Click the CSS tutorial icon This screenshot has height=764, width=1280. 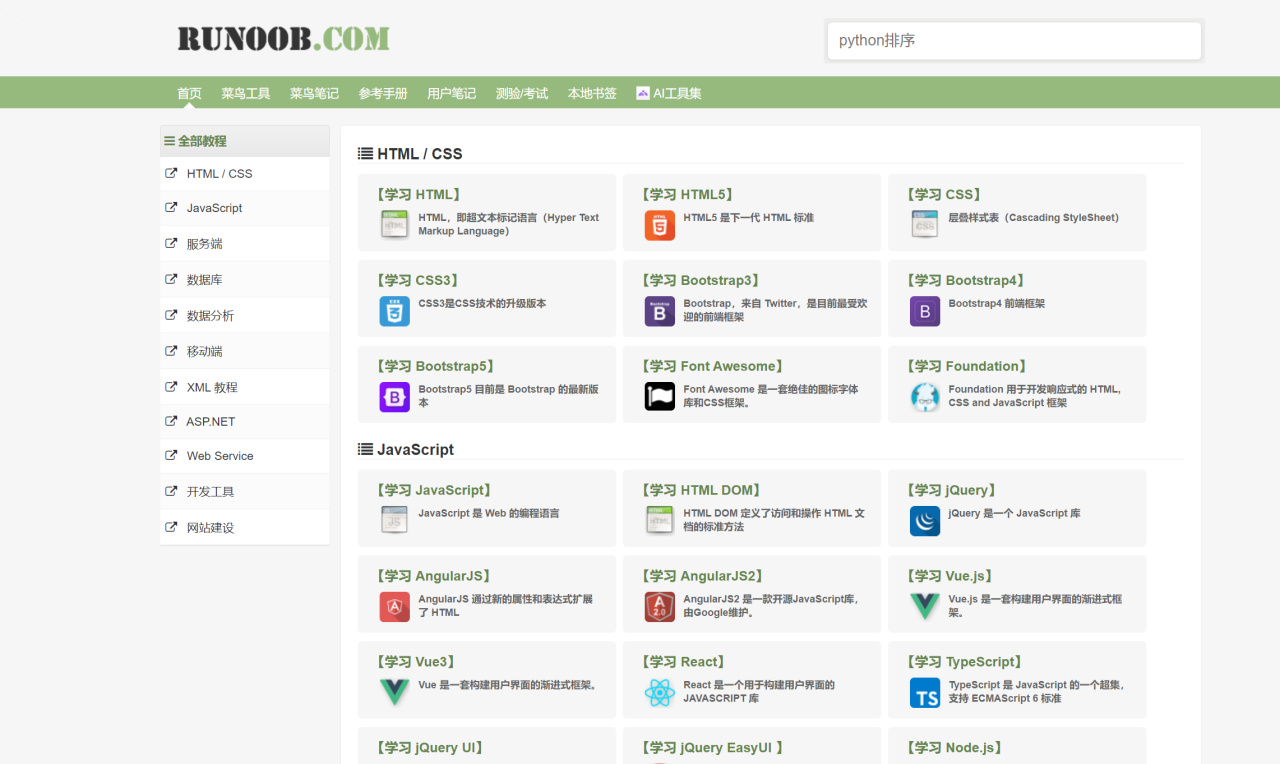925,225
